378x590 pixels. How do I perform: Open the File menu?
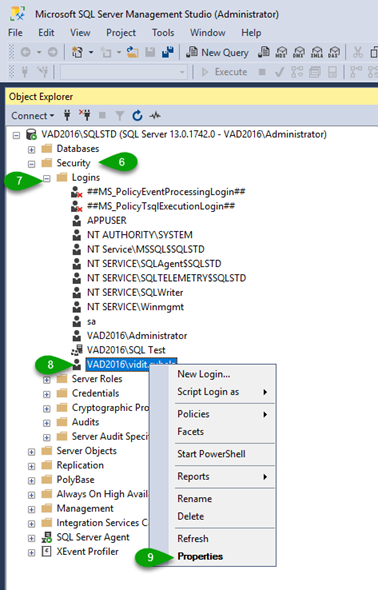tap(15, 33)
